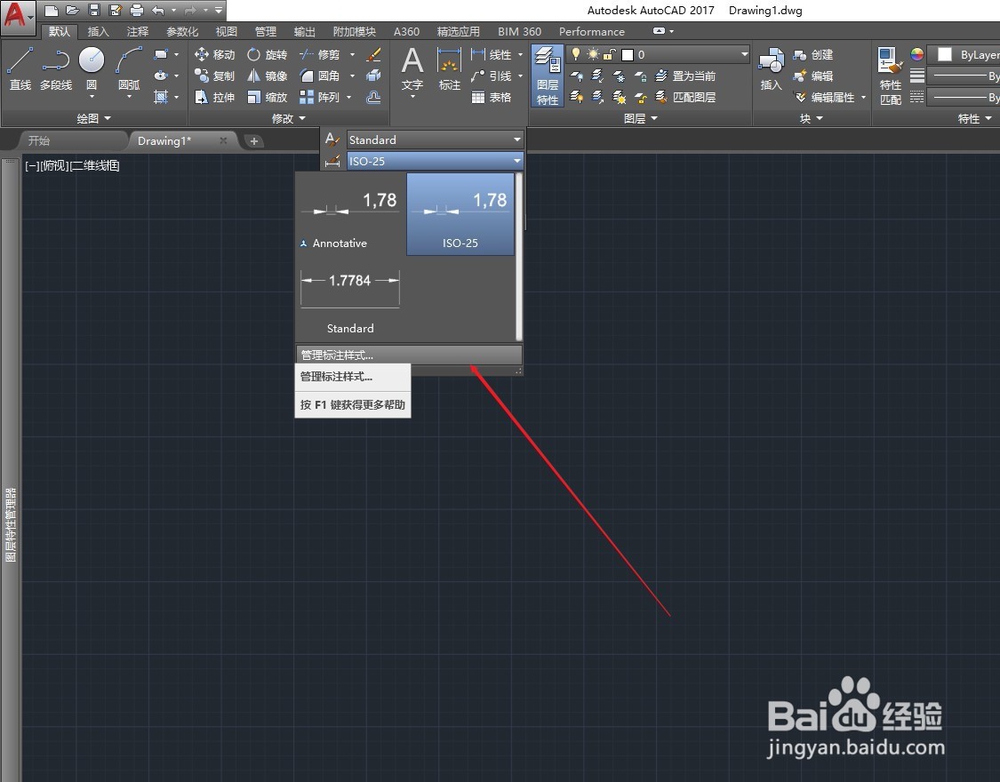Click the Scale (缩放) tool

click(x=267, y=97)
